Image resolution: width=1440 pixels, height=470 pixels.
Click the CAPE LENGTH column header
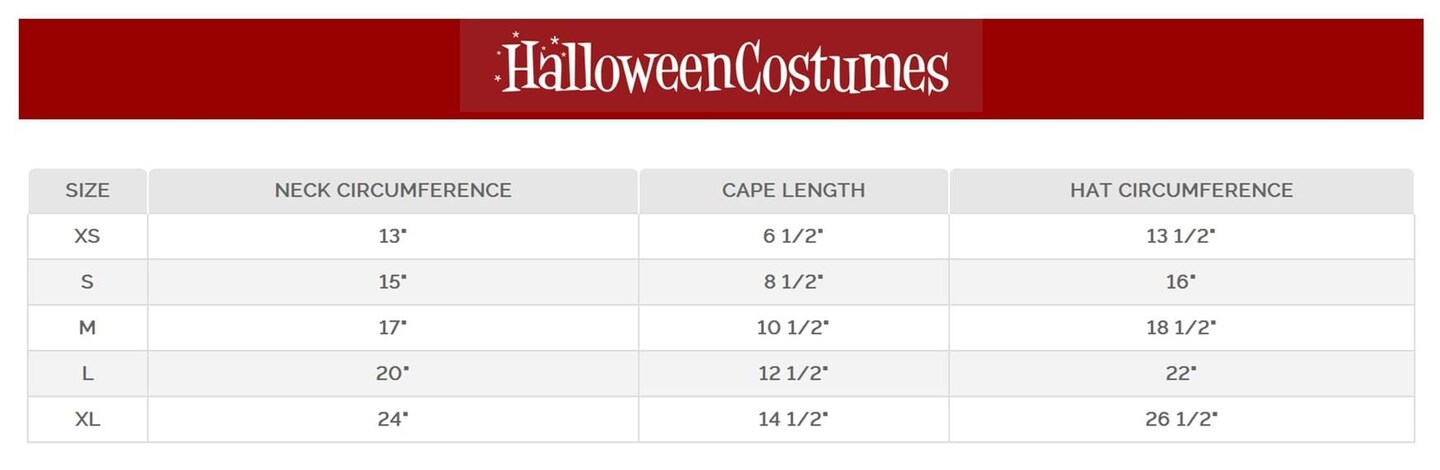coord(793,190)
